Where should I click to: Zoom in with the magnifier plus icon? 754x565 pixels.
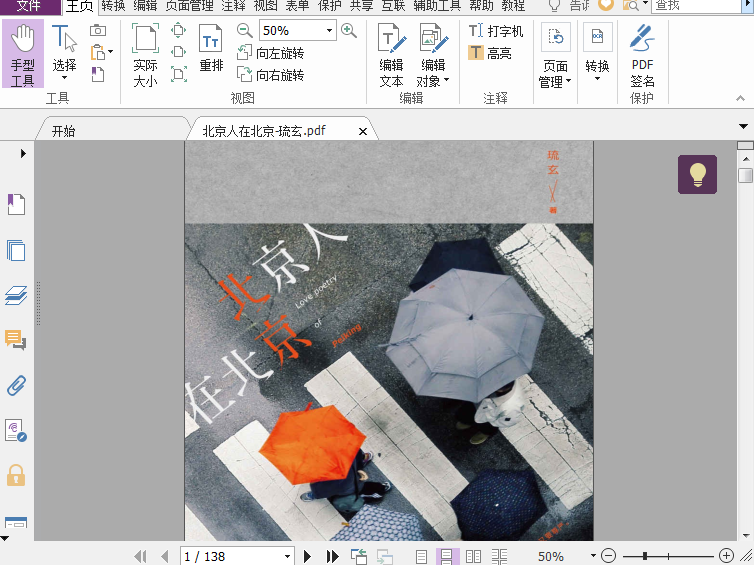[x=349, y=31]
